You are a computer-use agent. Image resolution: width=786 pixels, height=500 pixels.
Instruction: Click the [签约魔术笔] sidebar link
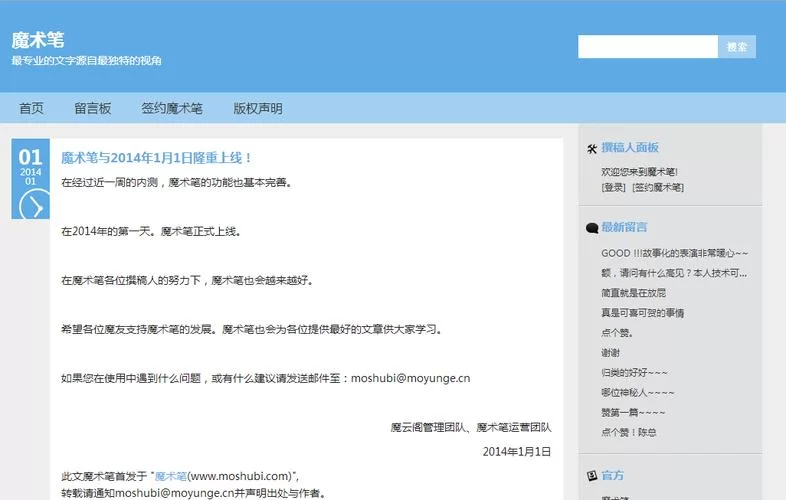(658, 188)
